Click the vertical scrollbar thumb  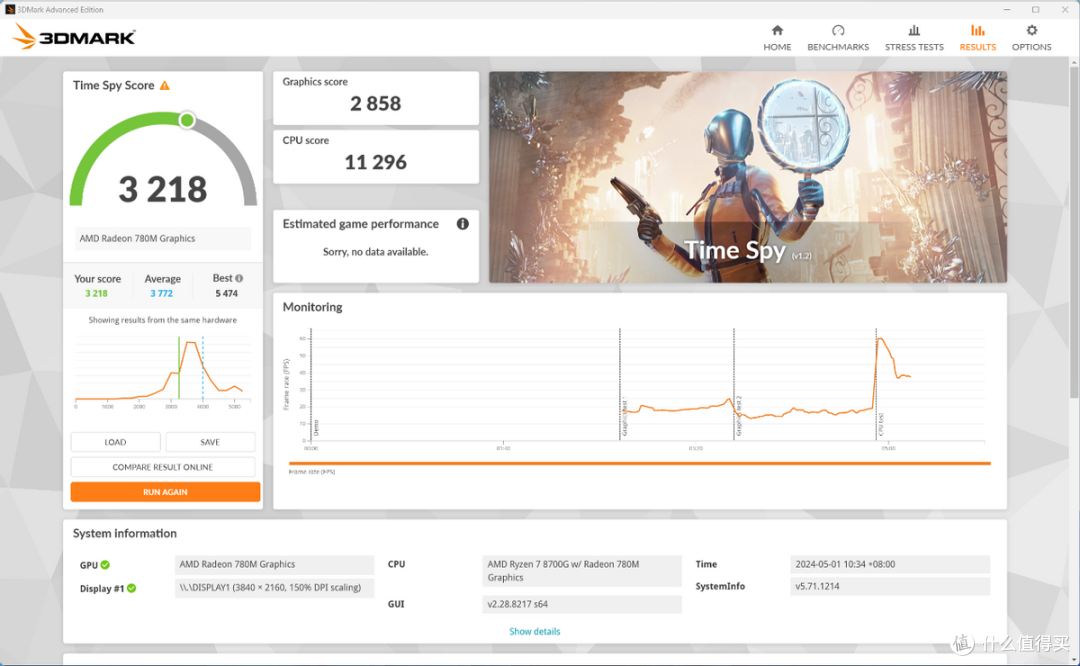point(1074,232)
